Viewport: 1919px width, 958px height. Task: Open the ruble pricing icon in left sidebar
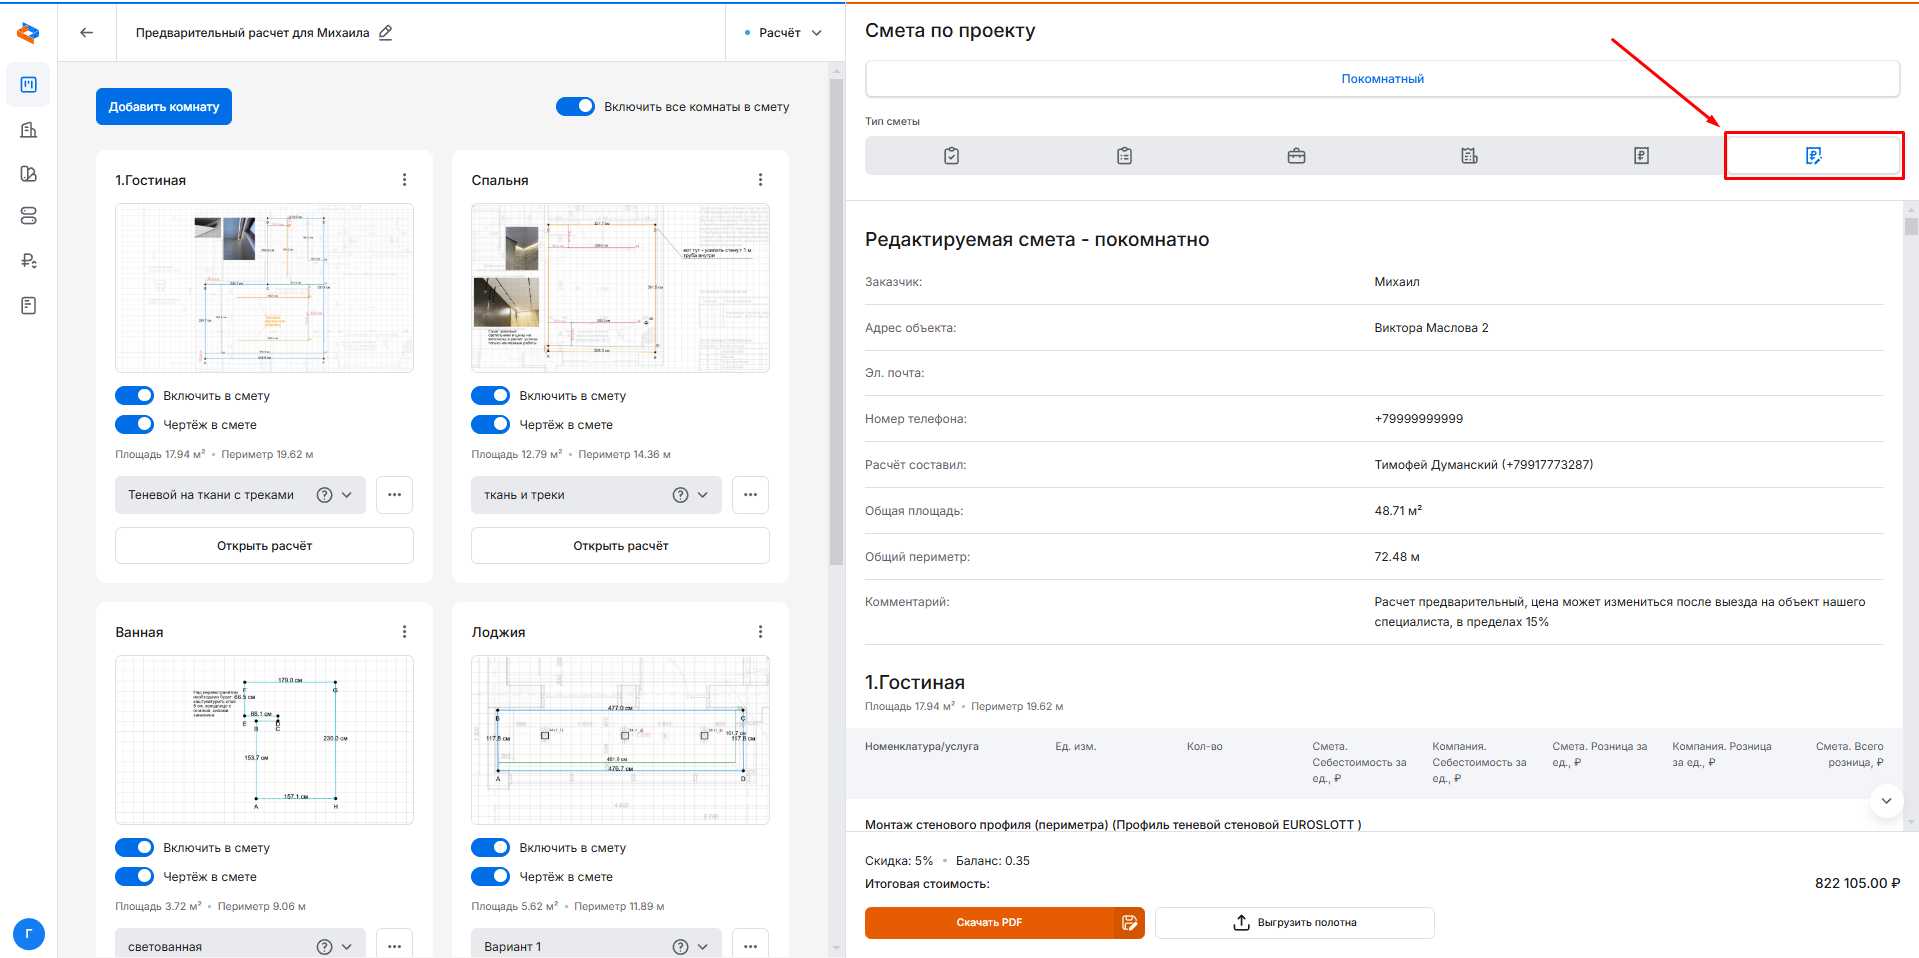click(29, 261)
